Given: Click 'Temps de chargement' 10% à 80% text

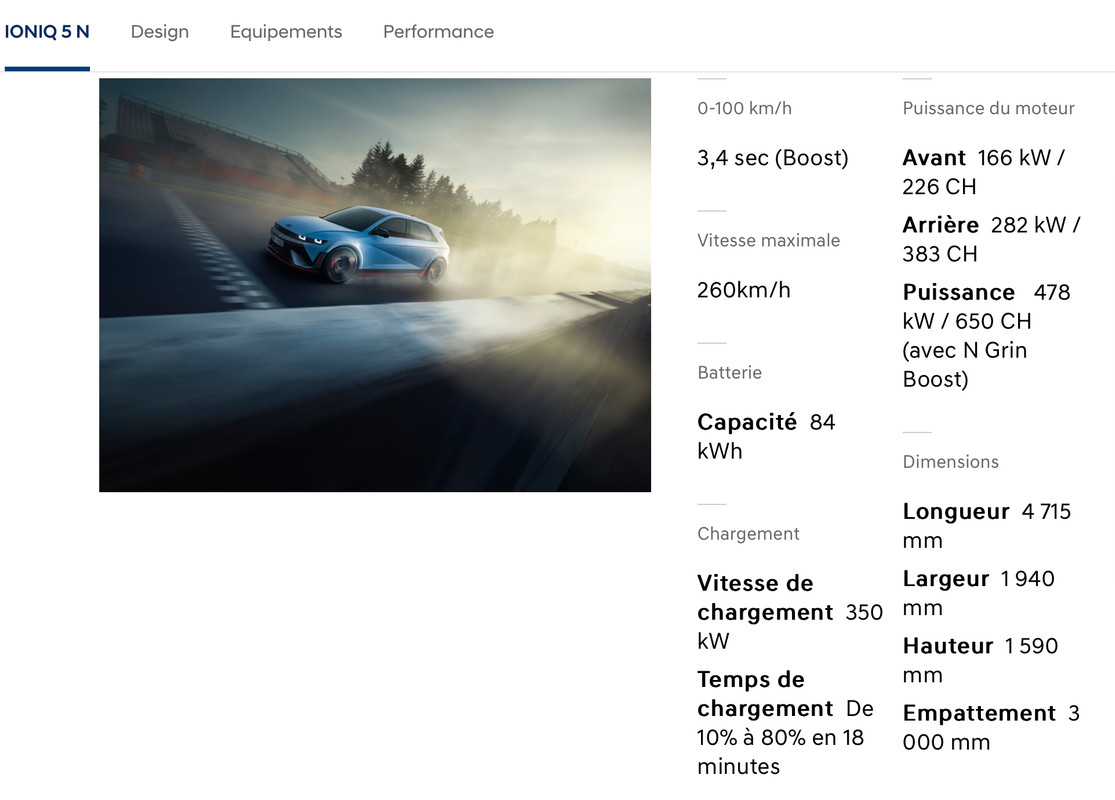Looking at the screenshot, I should click(786, 723).
